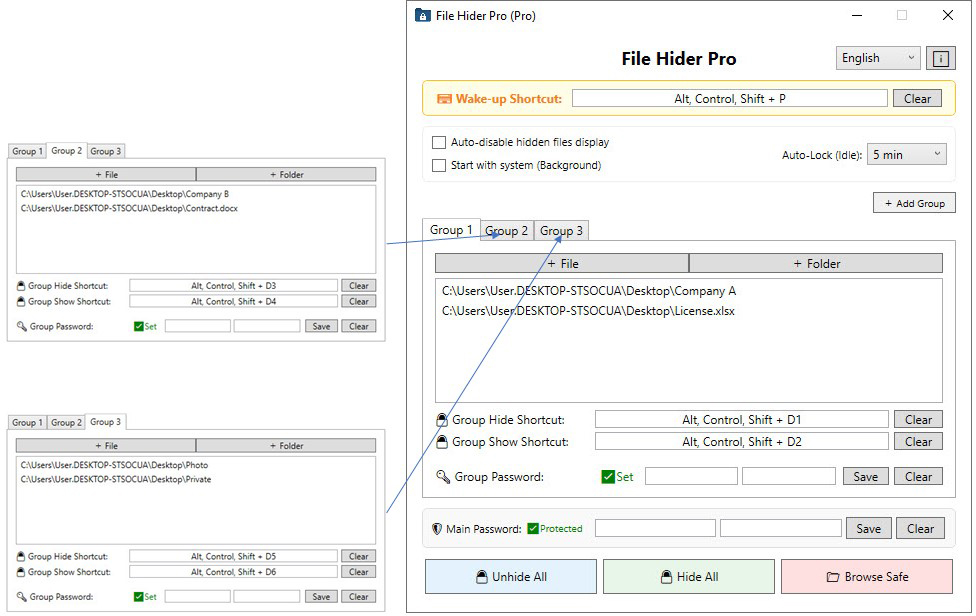Click the + Add Group button
Viewport: 976px width, 616px height.
click(914, 203)
